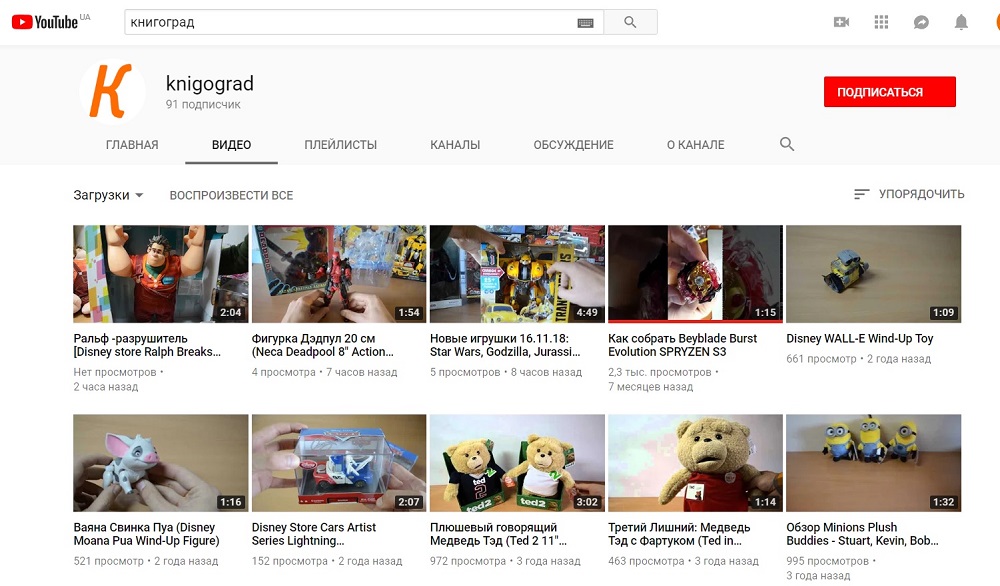This screenshot has height=586, width=1000.
Task: Open the two Ted bears video thumbnail
Action: [517, 463]
